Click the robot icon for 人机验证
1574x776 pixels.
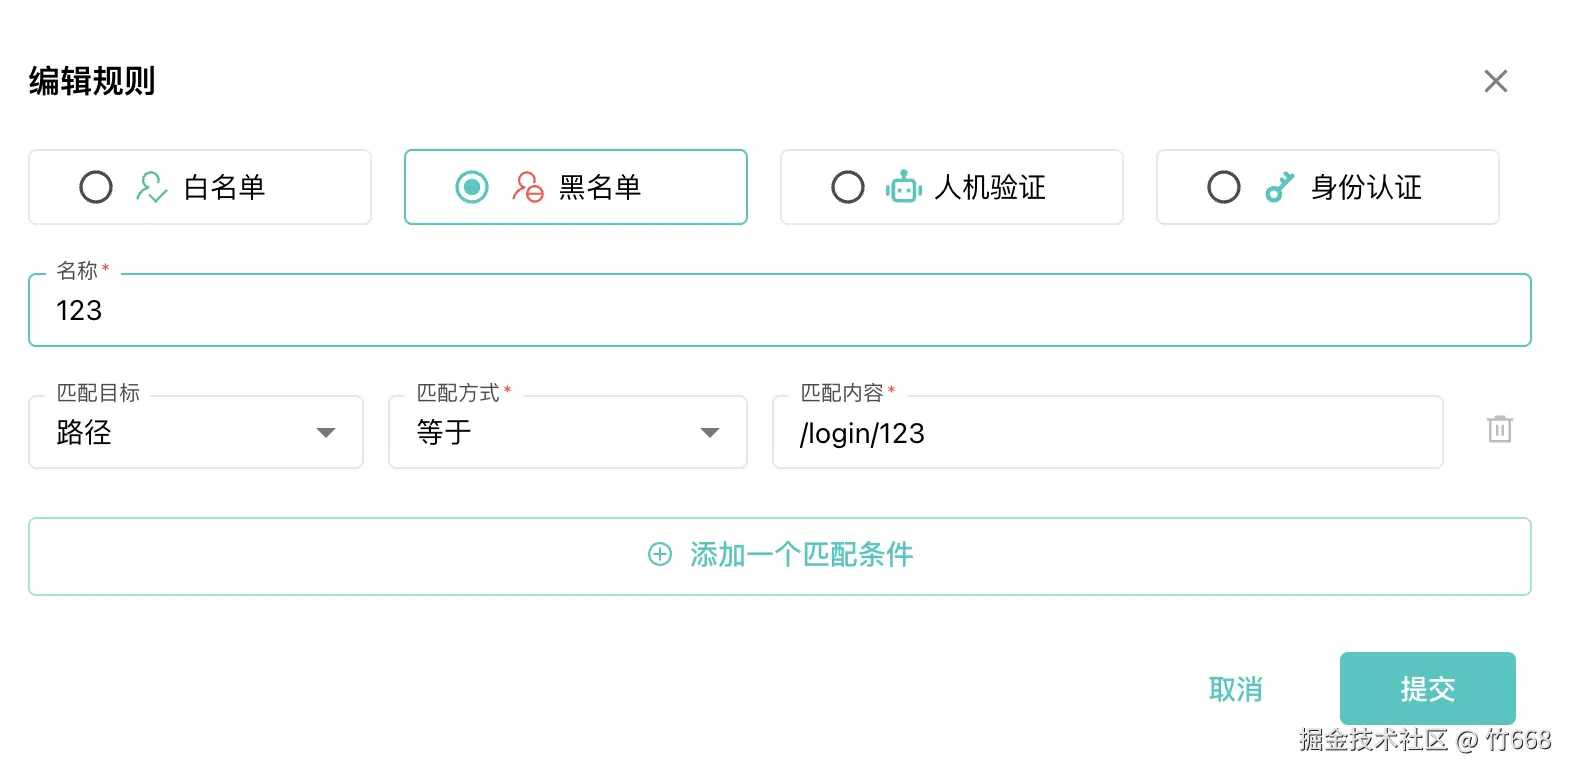903,187
